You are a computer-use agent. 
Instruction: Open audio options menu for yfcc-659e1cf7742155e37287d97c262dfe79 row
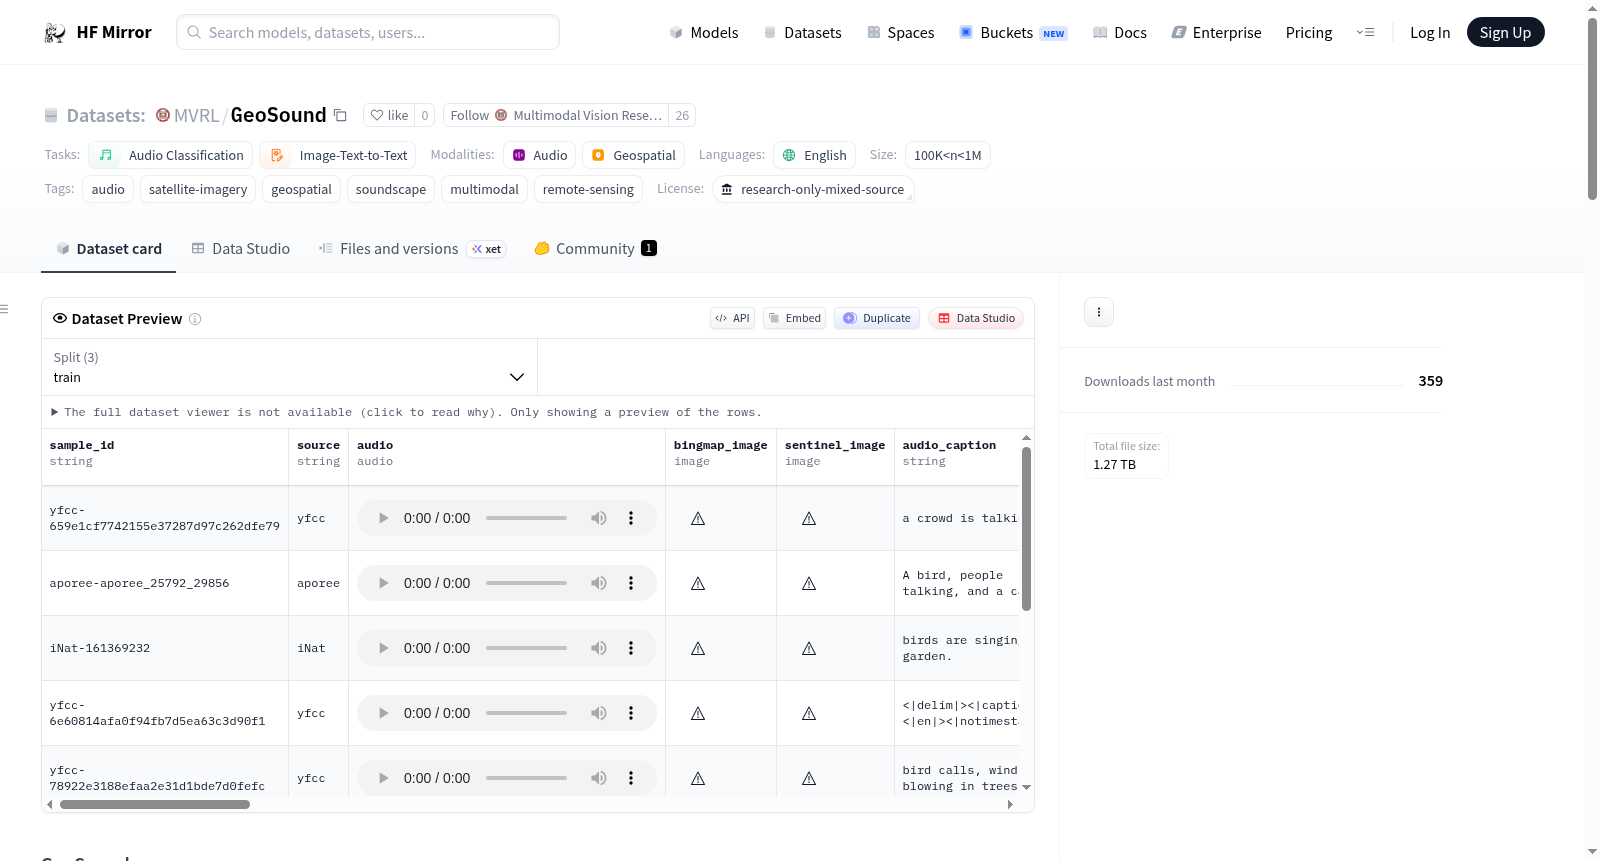coord(631,518)
